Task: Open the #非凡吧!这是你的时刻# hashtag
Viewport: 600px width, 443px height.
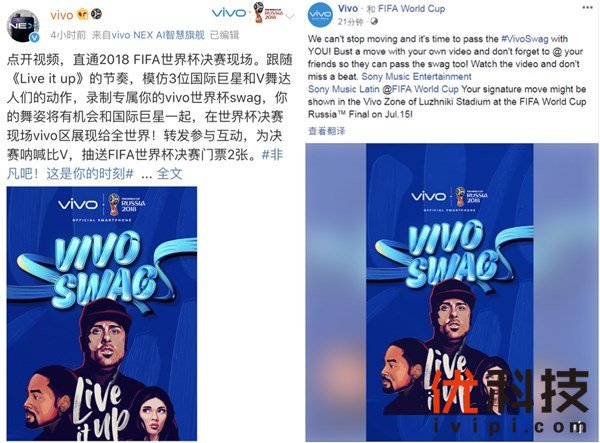Action: [x=145, y=164]
